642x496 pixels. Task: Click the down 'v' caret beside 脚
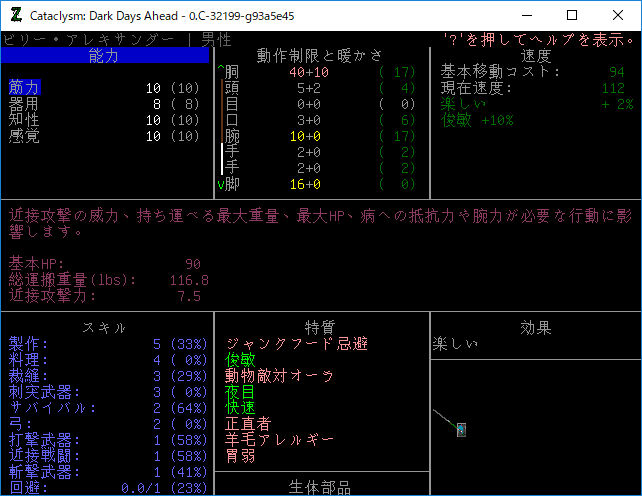pos(221,184)
